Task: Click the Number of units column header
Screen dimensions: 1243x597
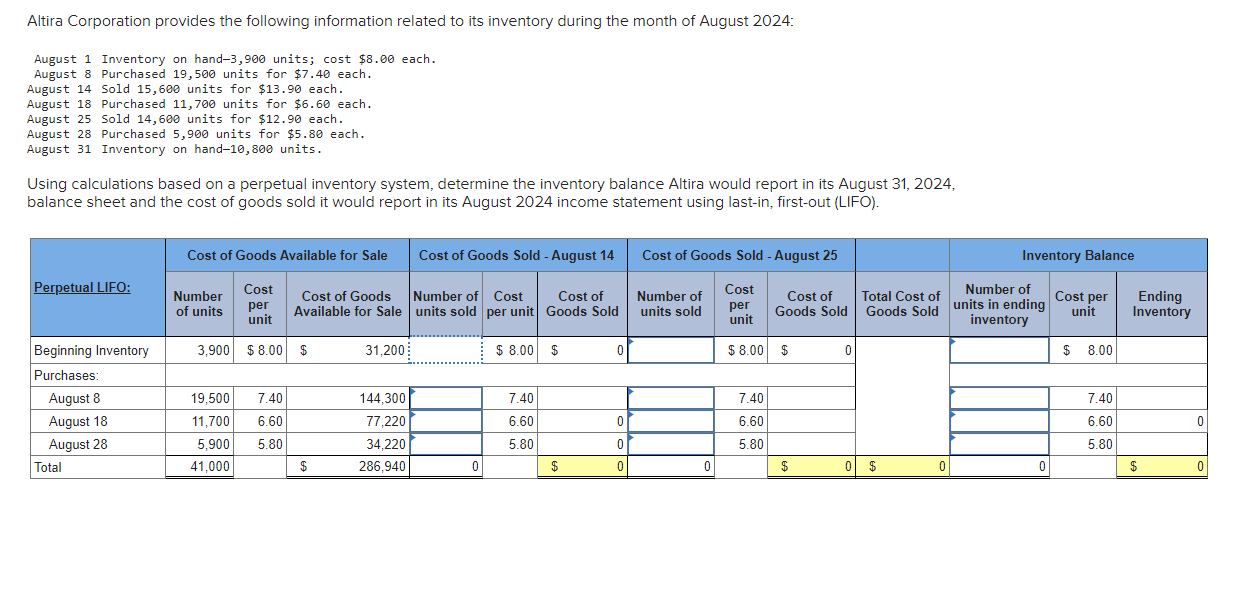Action: point(199,303)
